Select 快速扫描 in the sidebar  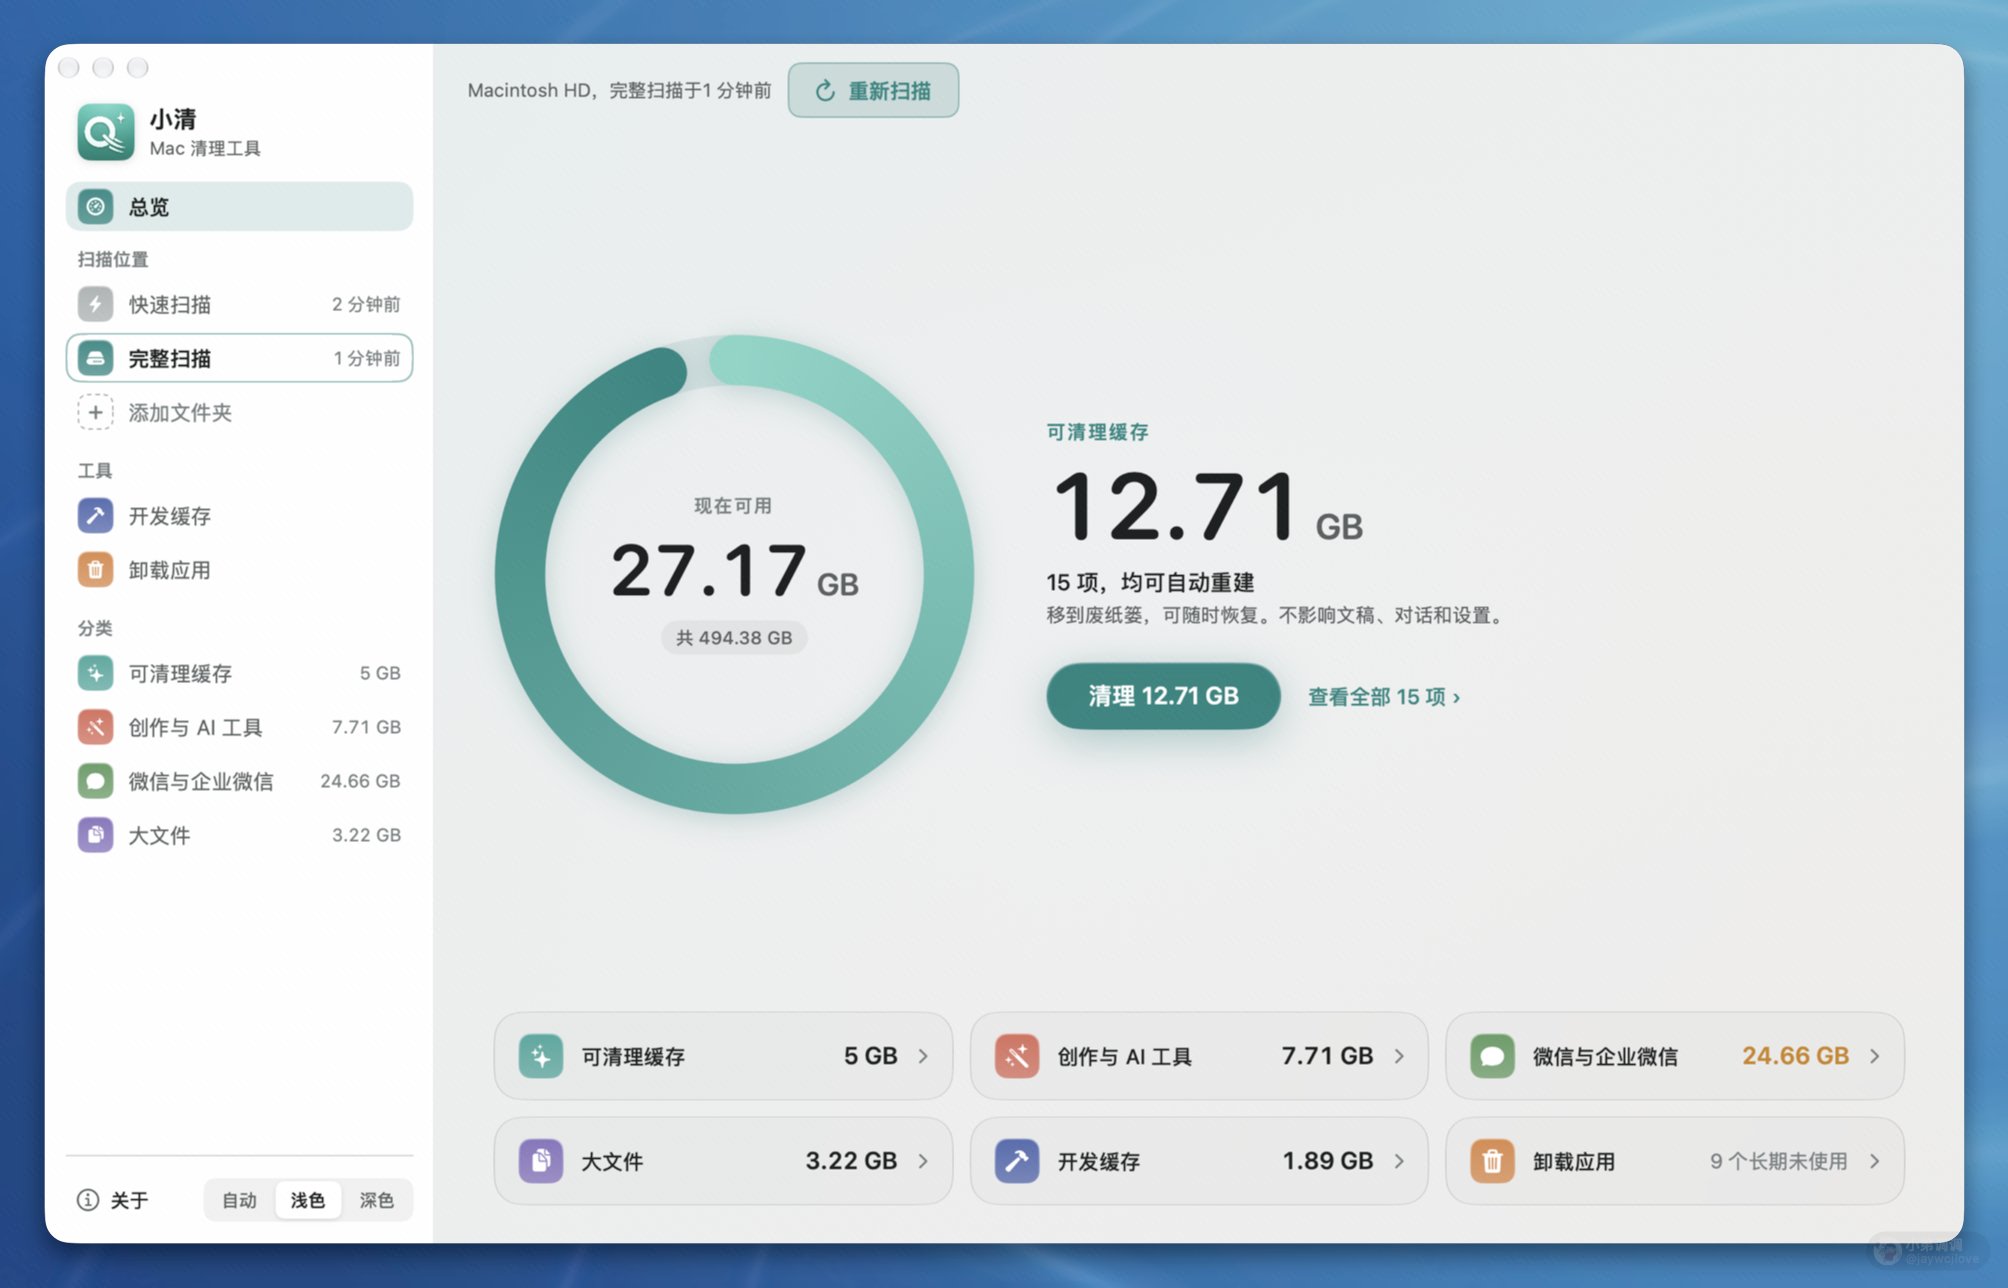(240, 304)
